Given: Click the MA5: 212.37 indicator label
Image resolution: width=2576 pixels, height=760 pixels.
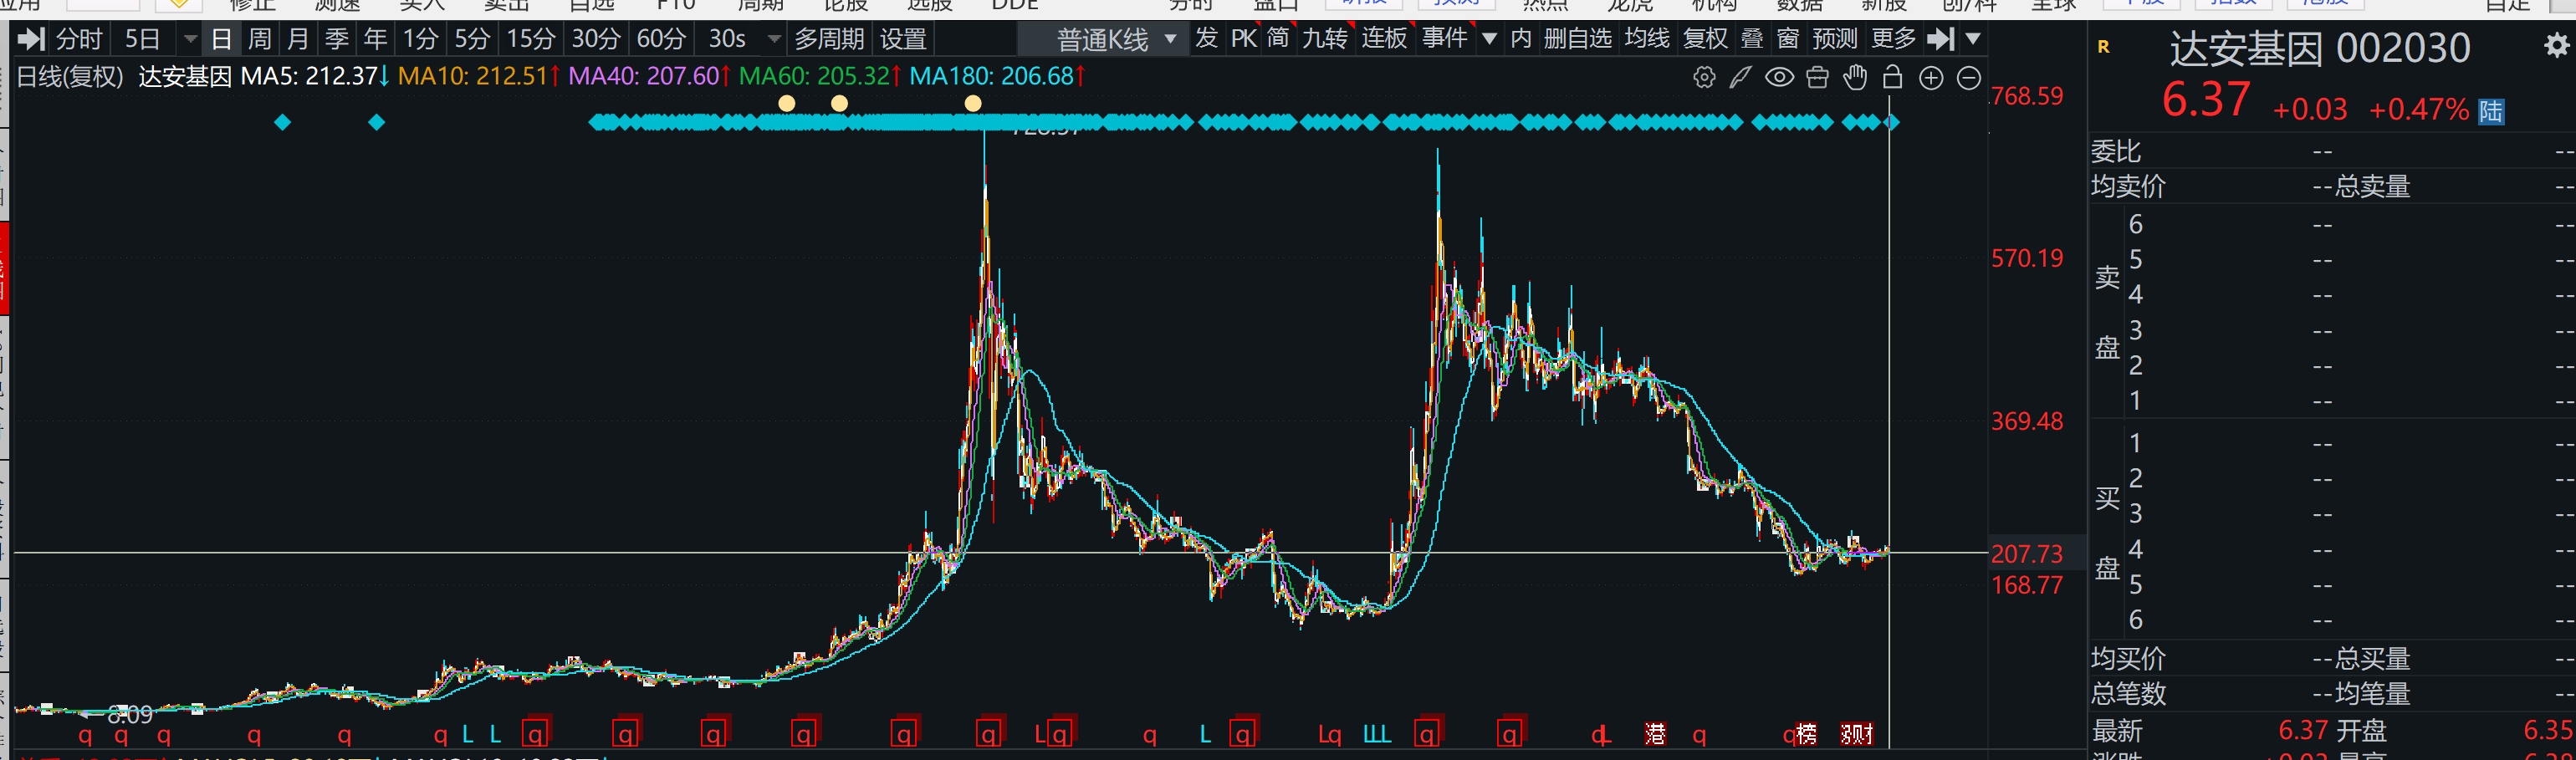Looking at the screenshot, I should 316,76.
